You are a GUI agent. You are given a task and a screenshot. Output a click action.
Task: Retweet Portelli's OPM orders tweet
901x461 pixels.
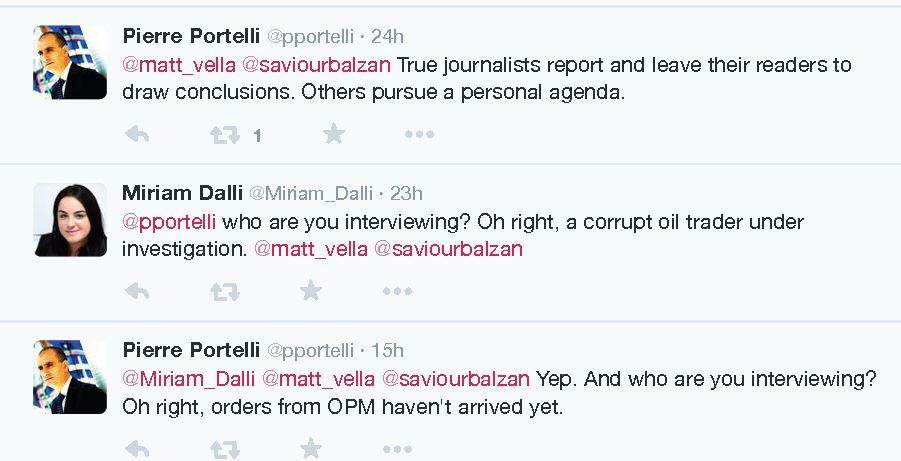coord(224,448)
